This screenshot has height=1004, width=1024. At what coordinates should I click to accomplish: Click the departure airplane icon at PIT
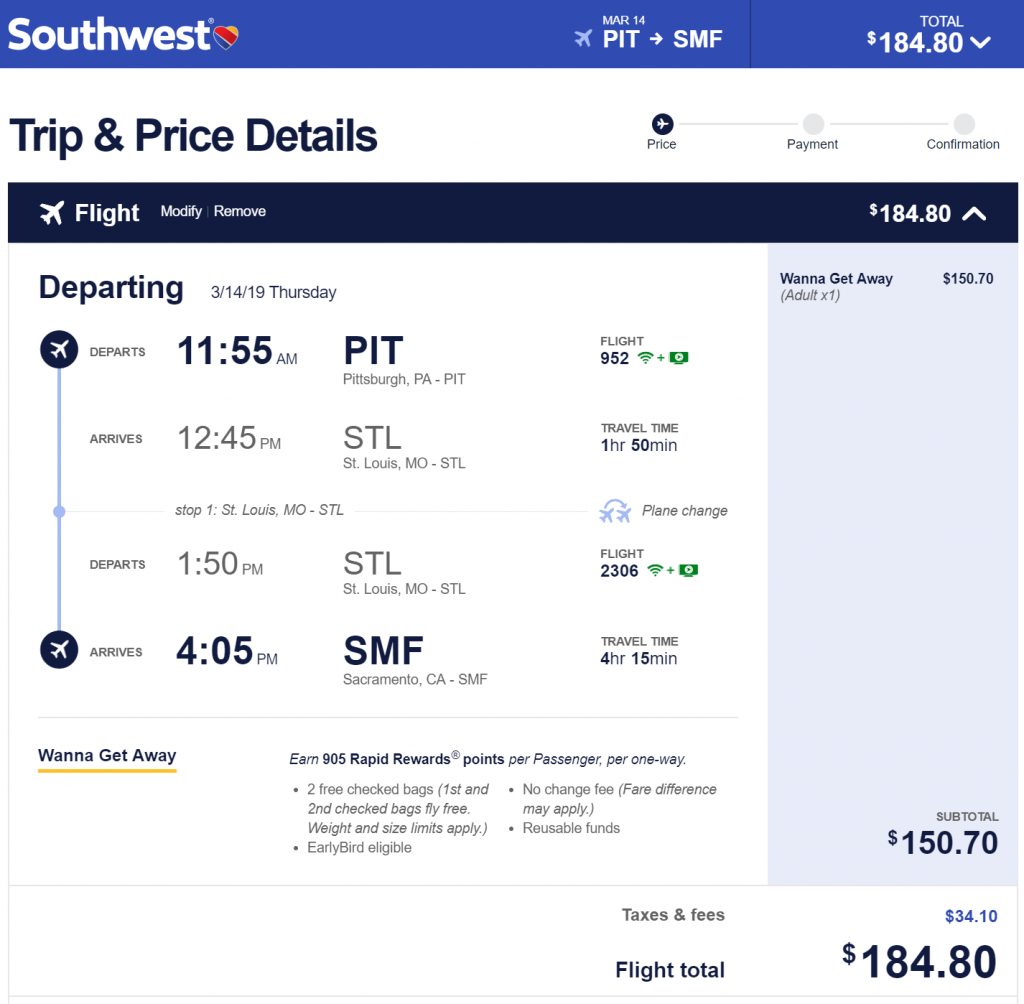(x=59, y=349)
